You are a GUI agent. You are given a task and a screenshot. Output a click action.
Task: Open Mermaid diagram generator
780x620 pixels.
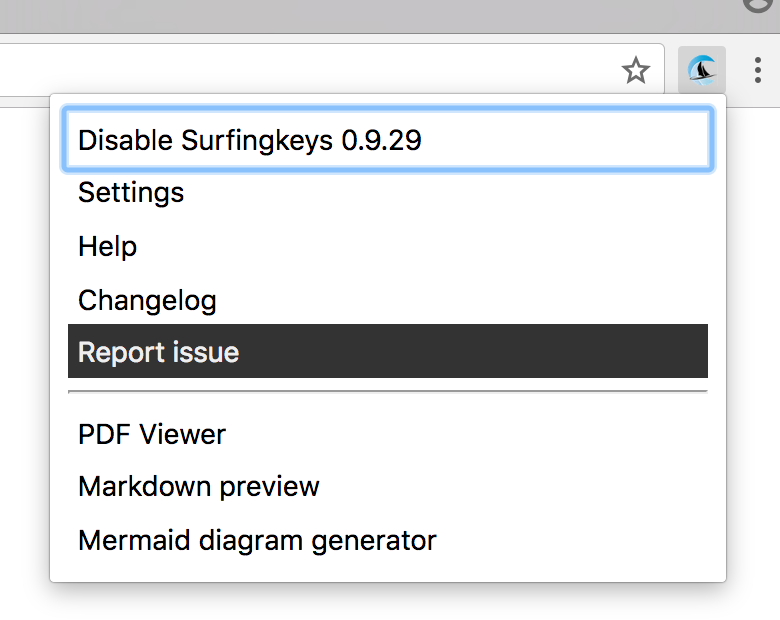[x=388, y=540]
